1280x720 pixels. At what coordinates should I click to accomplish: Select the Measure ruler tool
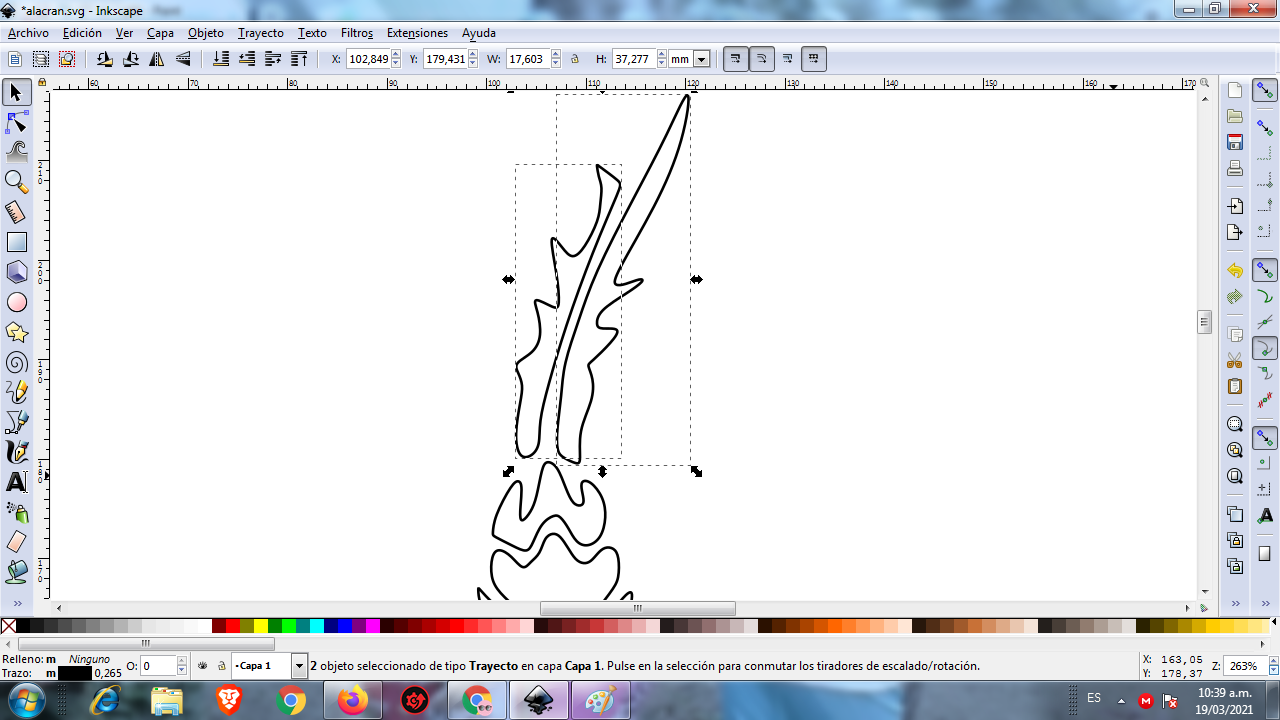pyautogui.click(x=16, y=212)
